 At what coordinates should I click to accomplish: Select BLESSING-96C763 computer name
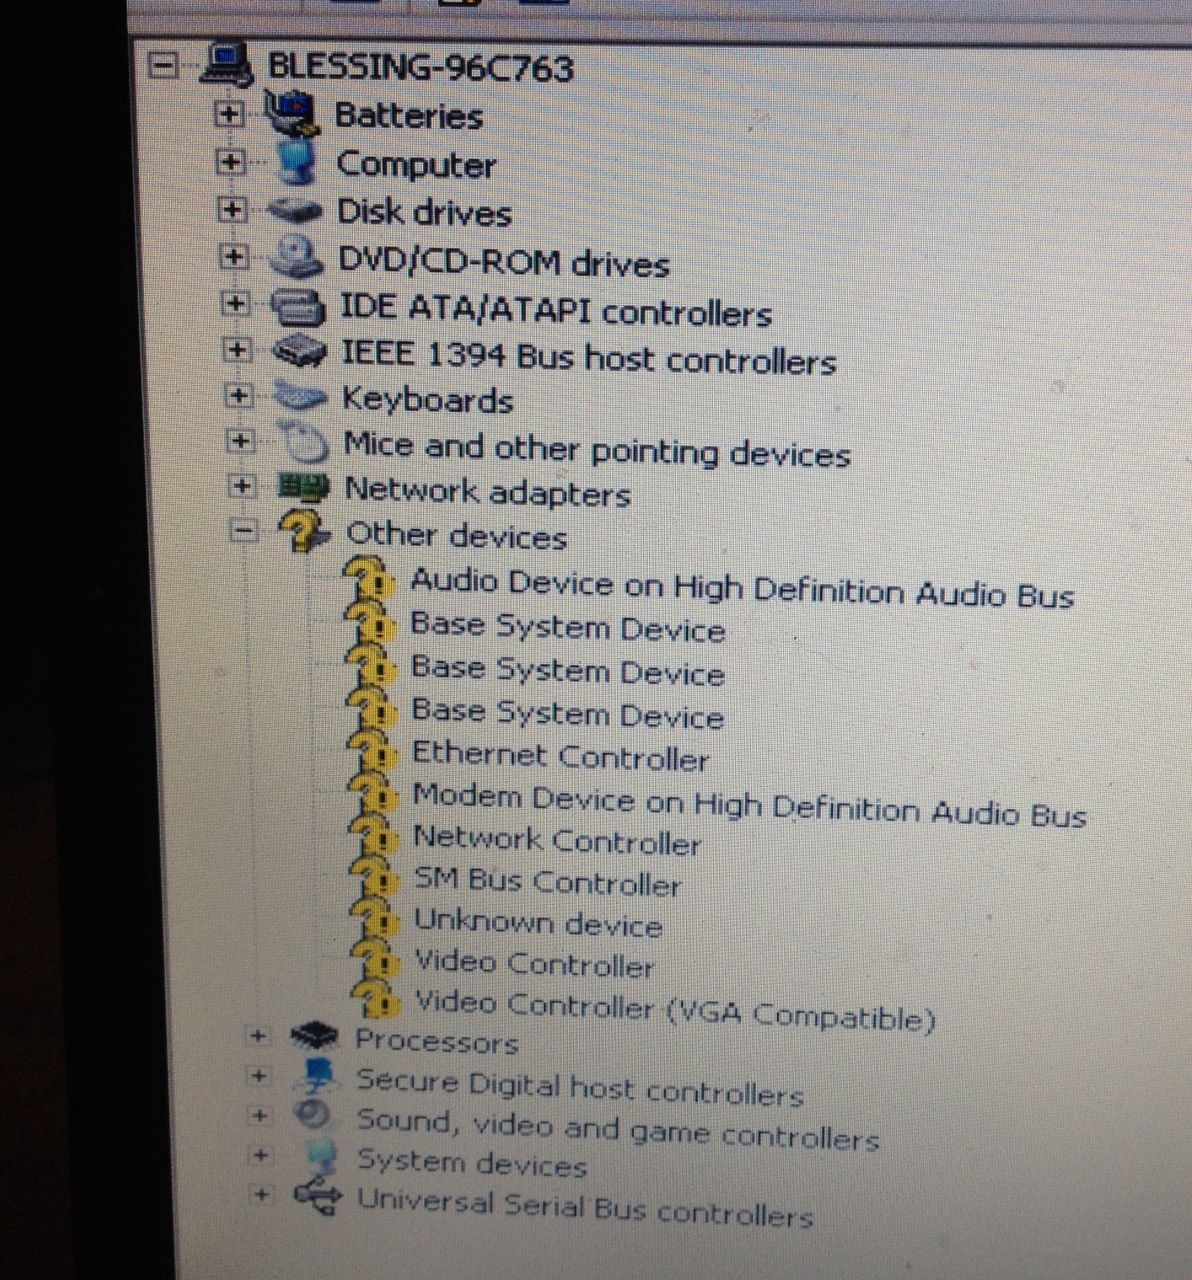click(421, 68)
